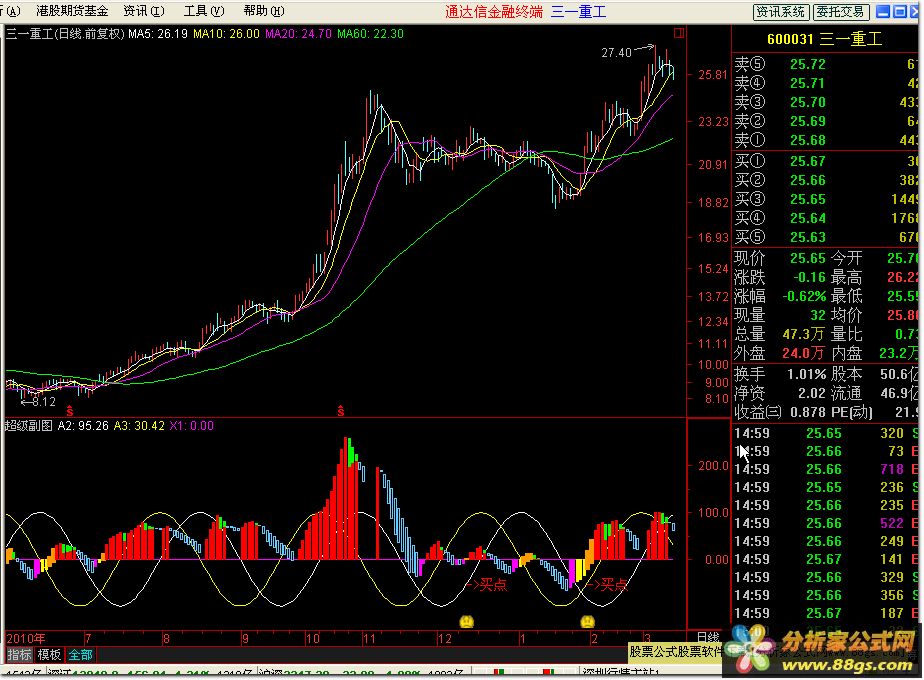Image resolution: width=924 pixels, height=680 pixels.
Task: Click the 委托交易 button
Action: 840,12
